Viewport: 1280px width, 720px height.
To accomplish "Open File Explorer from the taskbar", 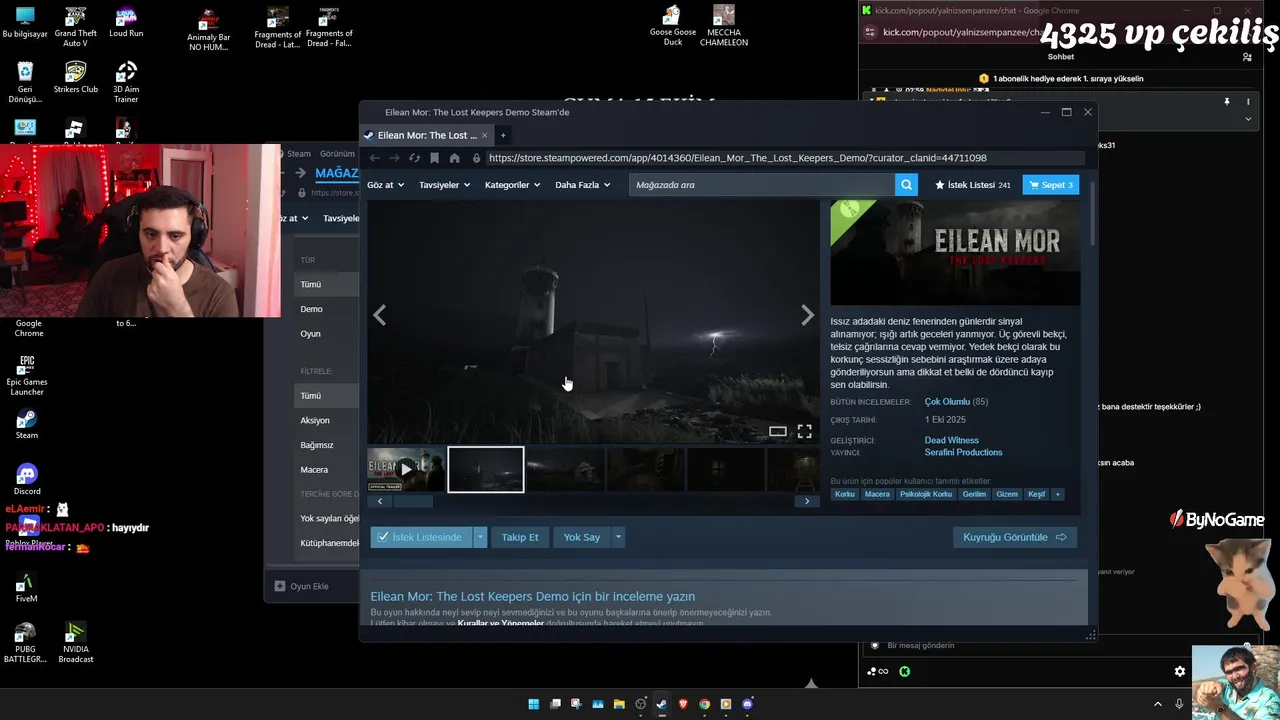I will pyautogui.click(x=619, y=704).
